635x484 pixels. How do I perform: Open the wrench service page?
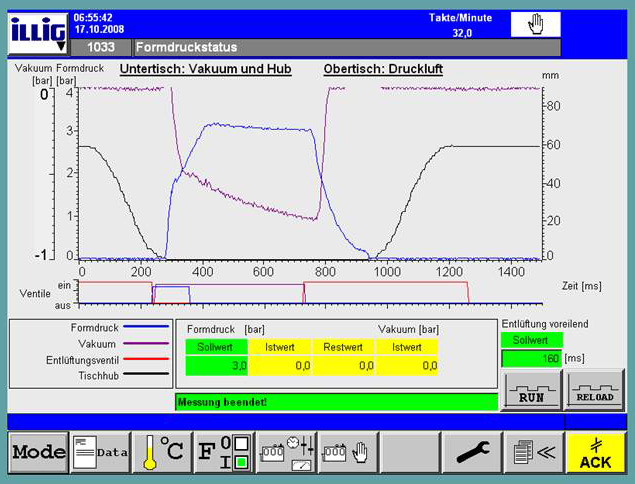472,452
